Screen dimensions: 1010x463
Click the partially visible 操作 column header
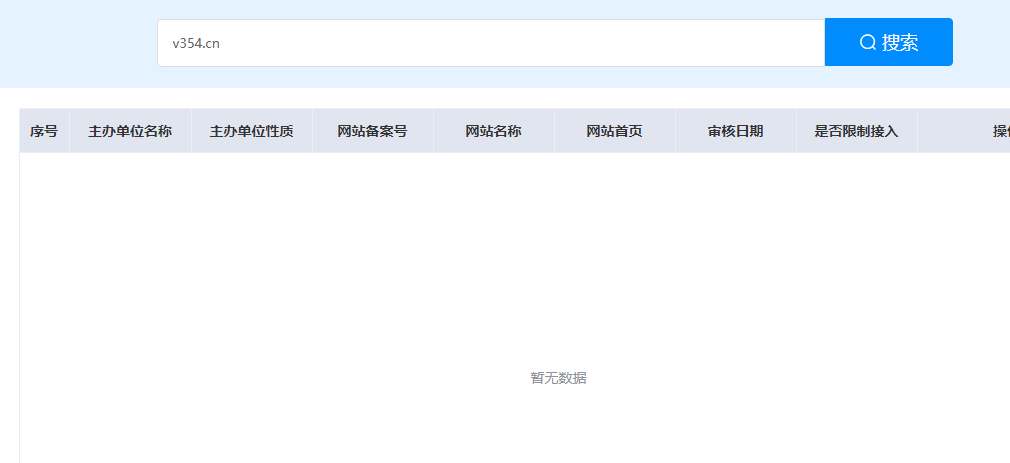pos(999,131)
